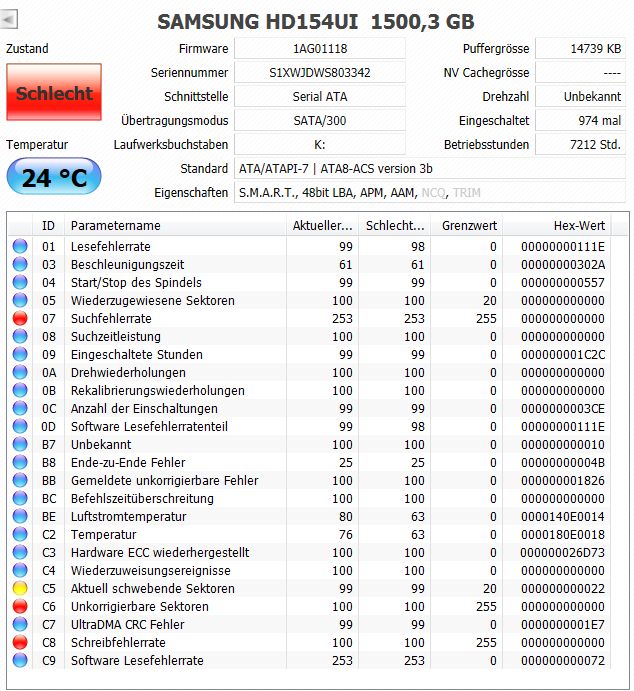Click the status icon for Wiederzuweisungsereignisse
Image resolution: width=634 pixels, height=691 pixels.
tap(20, 570)
